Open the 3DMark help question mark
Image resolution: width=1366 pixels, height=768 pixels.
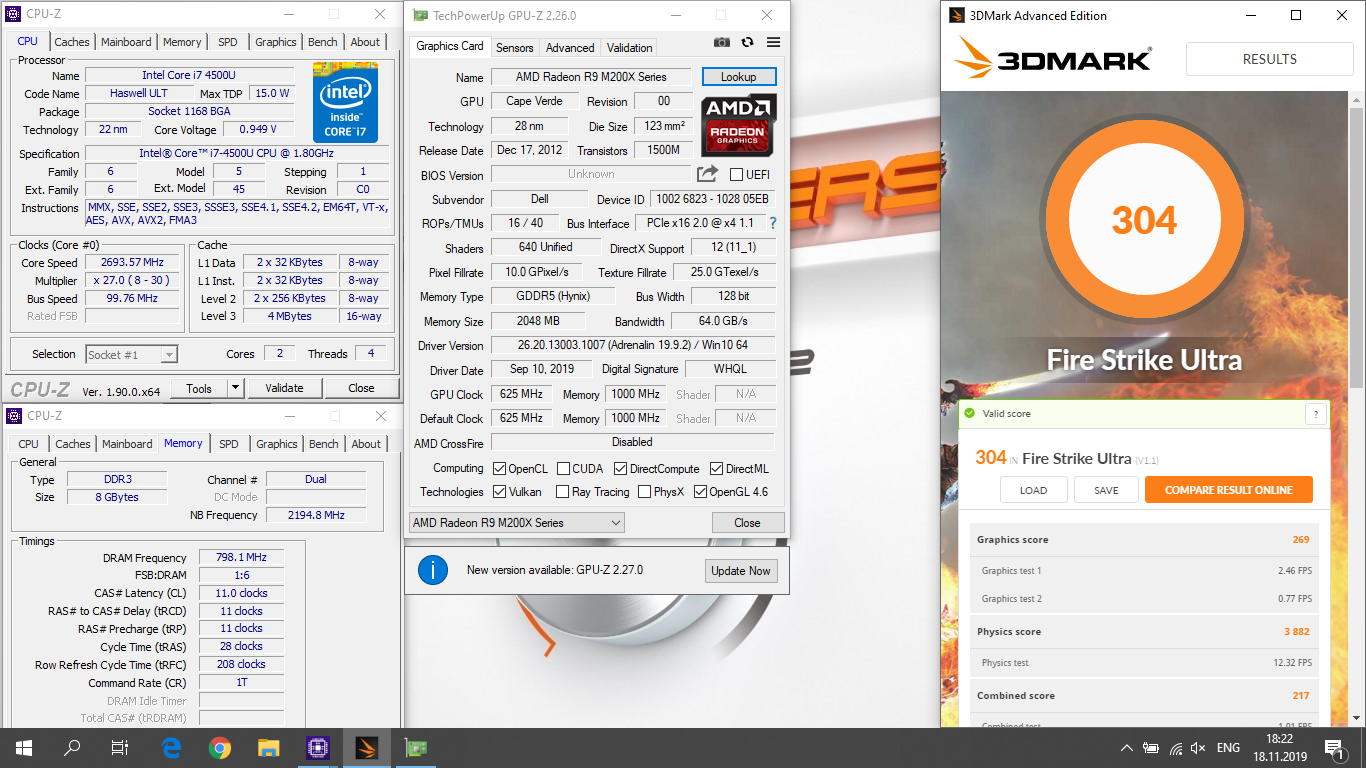click(x=1316, y=414)
